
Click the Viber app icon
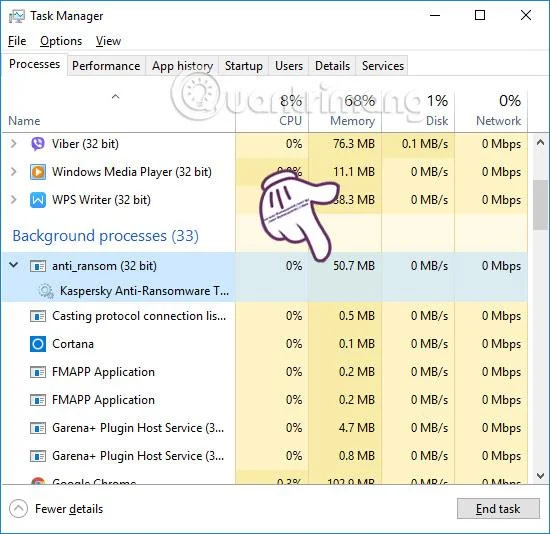pyautogui.click(x=38, y=144)
